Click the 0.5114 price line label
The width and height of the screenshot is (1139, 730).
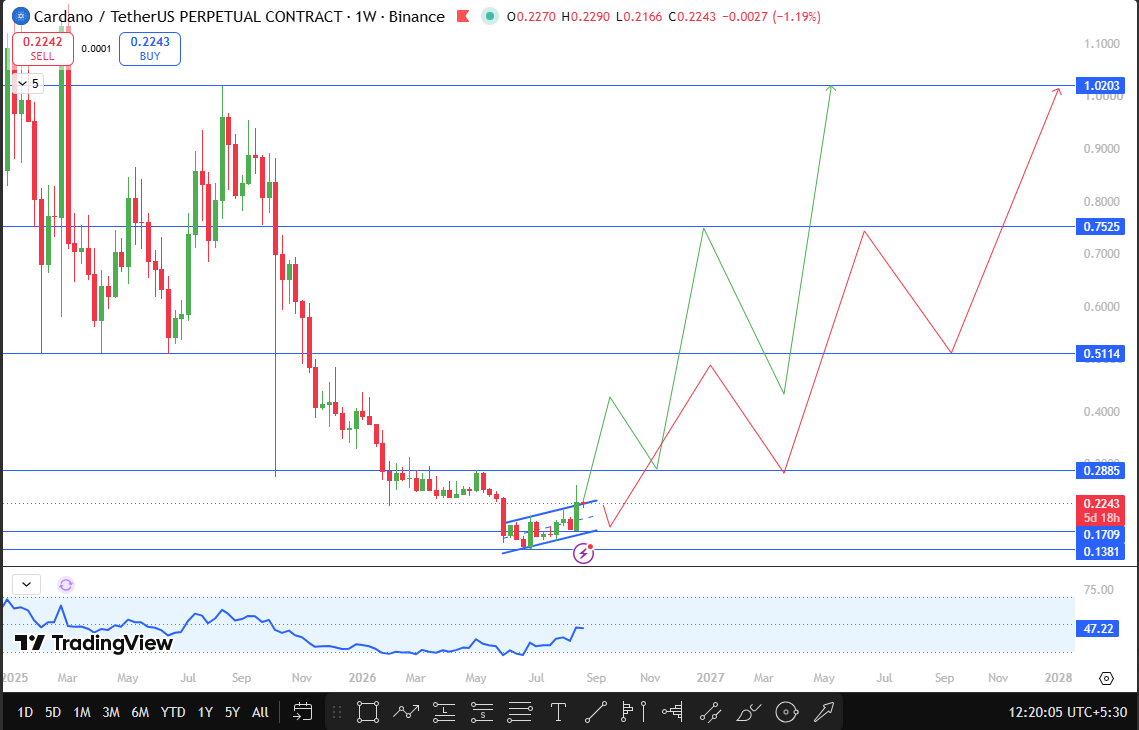[1101, 354]
